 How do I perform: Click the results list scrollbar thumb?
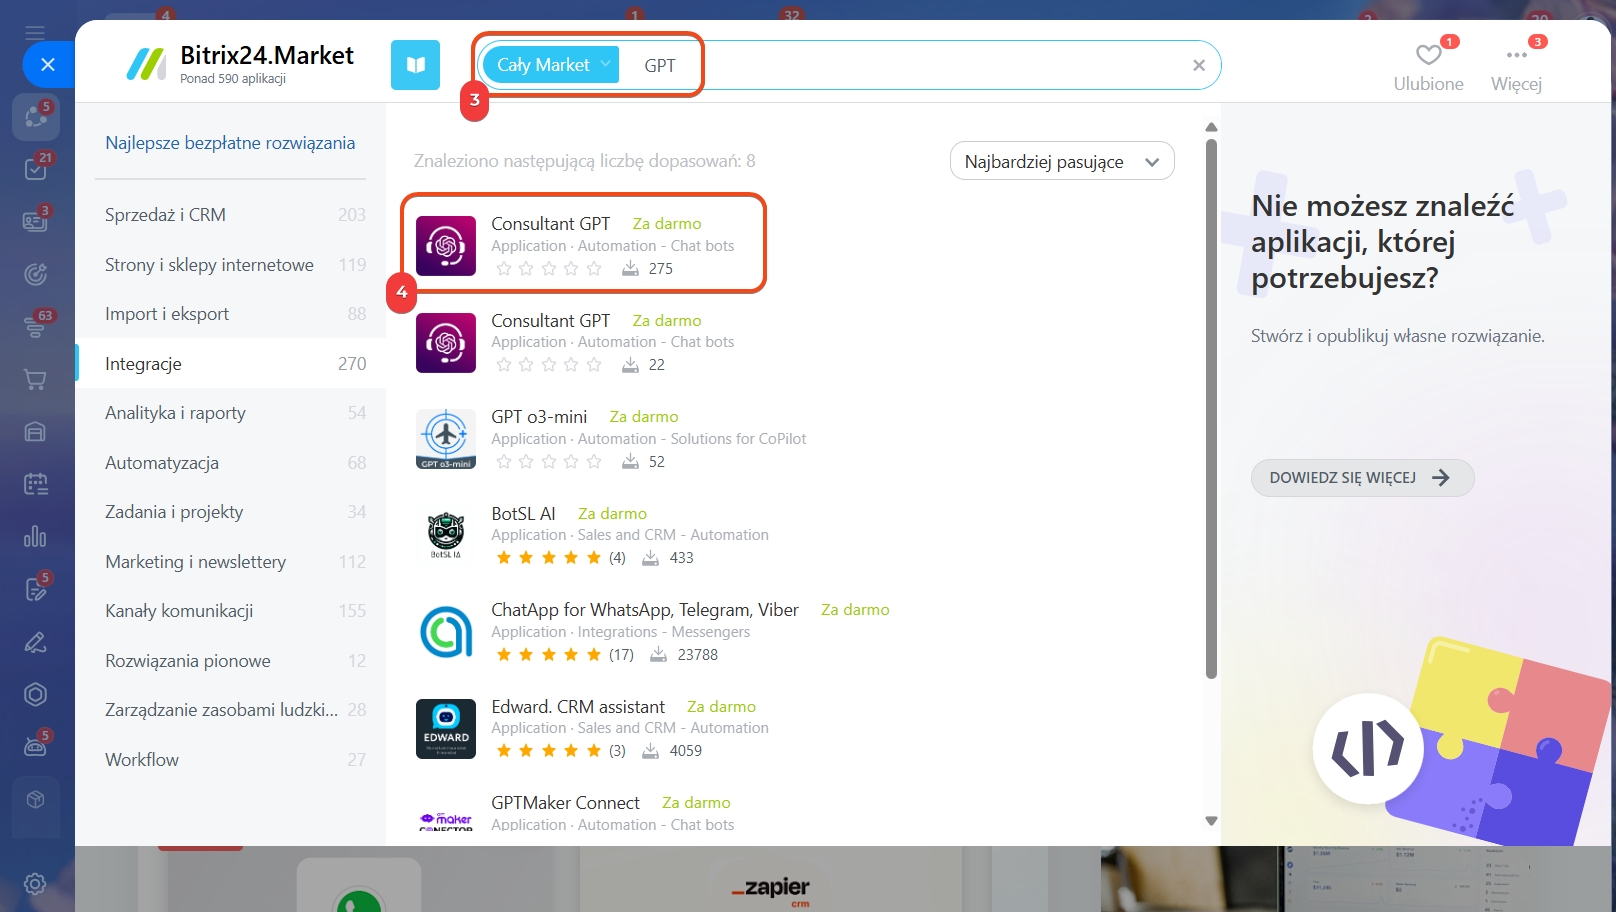click(x=1211, y=409)
